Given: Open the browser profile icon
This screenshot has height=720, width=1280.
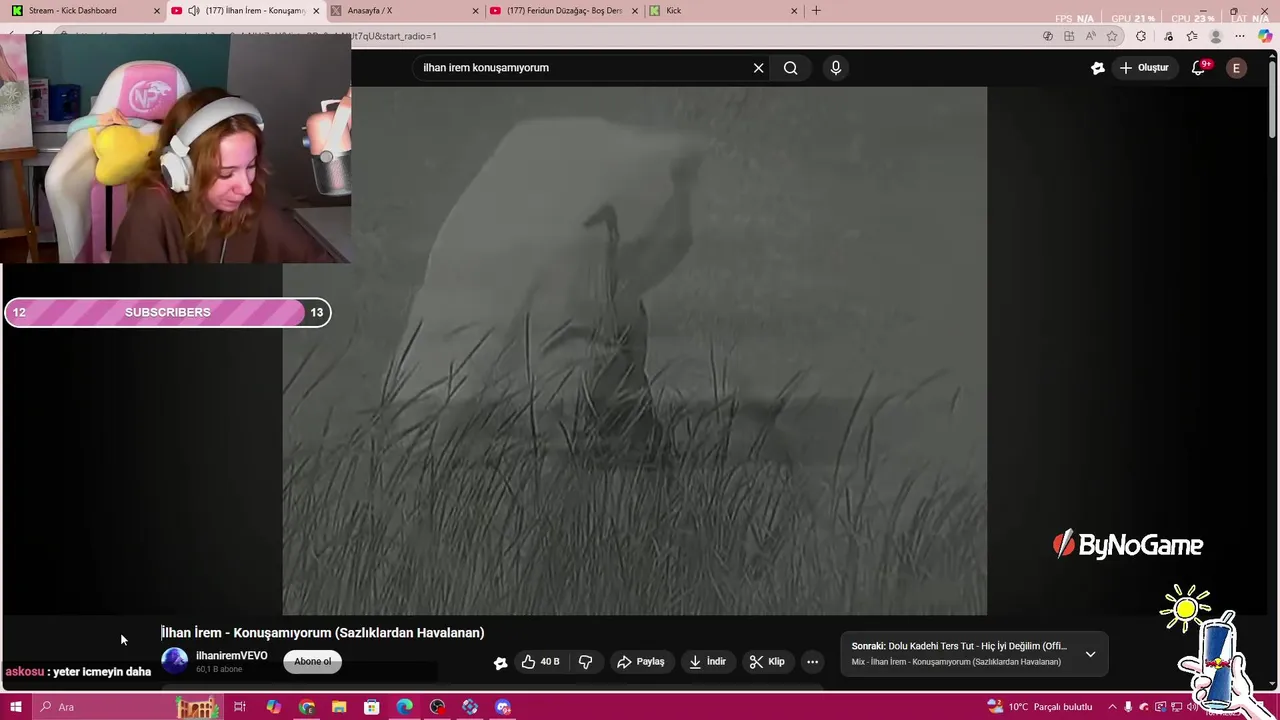Looking at the screenshot, I should coord(1216,36).
